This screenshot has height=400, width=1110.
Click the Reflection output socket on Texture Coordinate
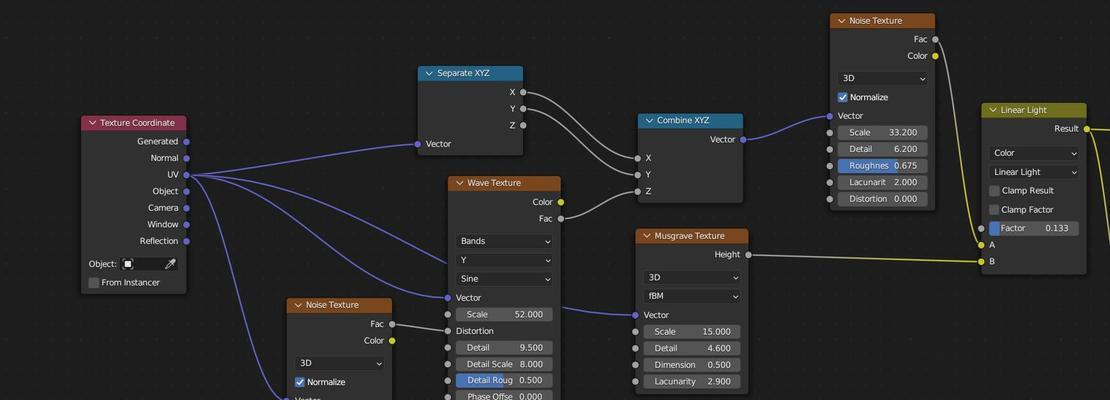pyautogui.click(x=187, y=241)
